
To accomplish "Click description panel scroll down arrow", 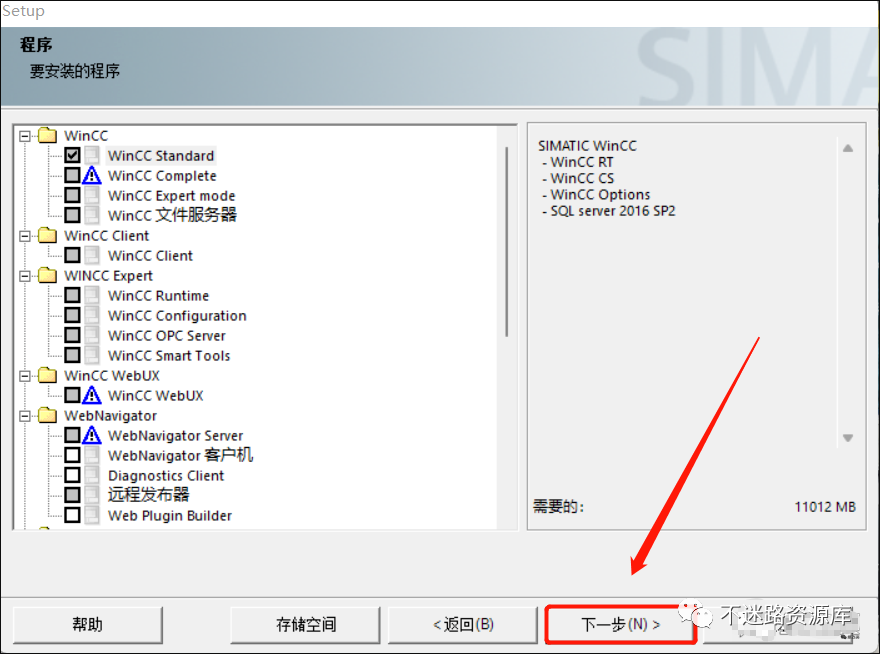I will coord(848,438).
